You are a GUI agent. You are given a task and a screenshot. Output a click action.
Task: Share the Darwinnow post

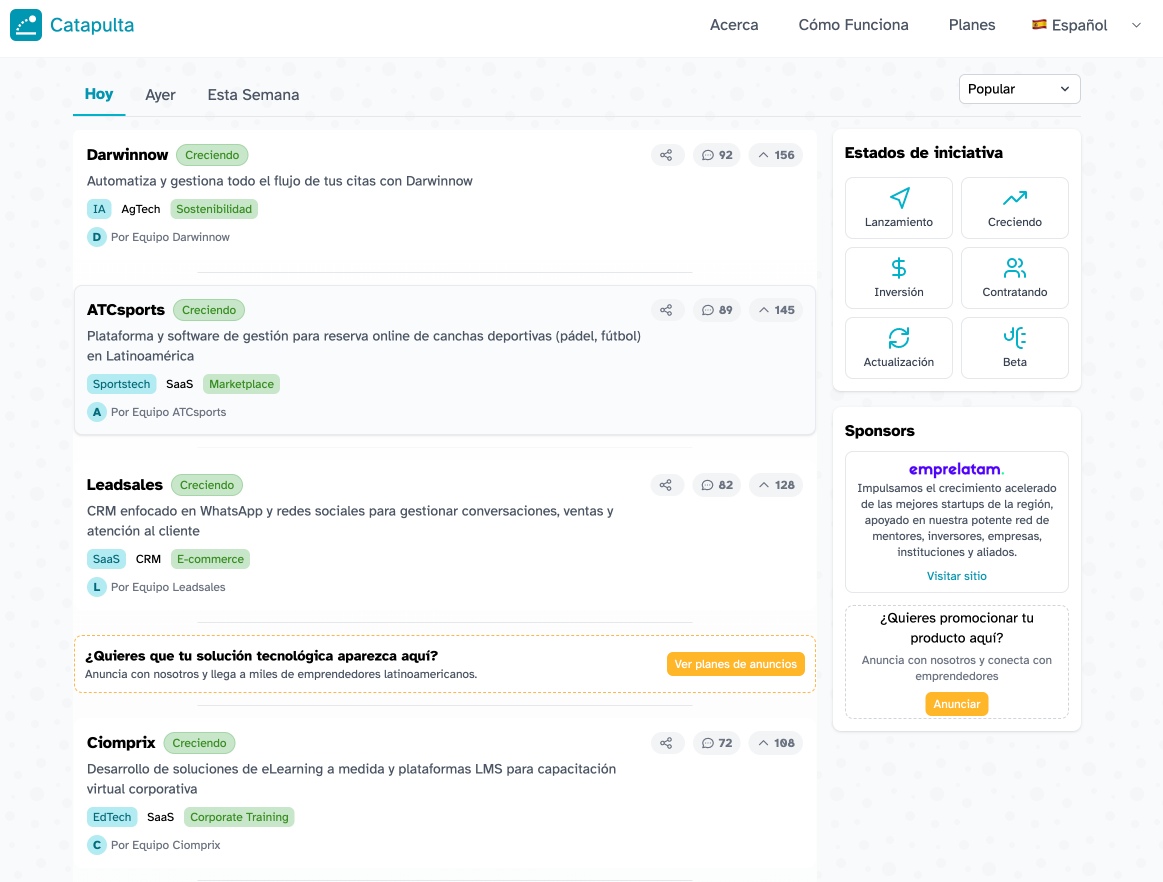[666, 155]
